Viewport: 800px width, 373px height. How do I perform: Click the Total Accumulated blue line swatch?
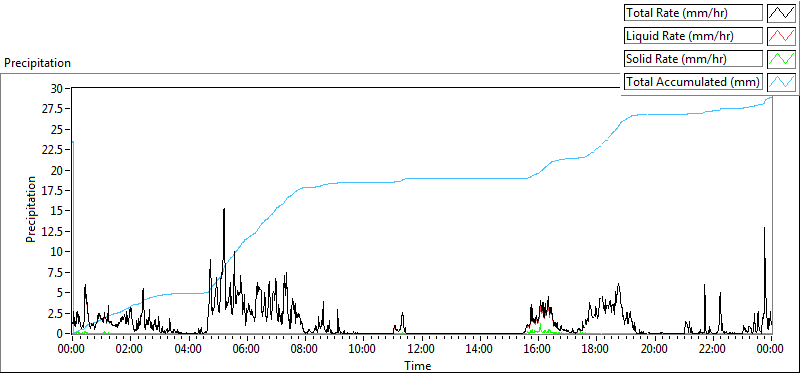pyautogui.click(x=781, y=81)
